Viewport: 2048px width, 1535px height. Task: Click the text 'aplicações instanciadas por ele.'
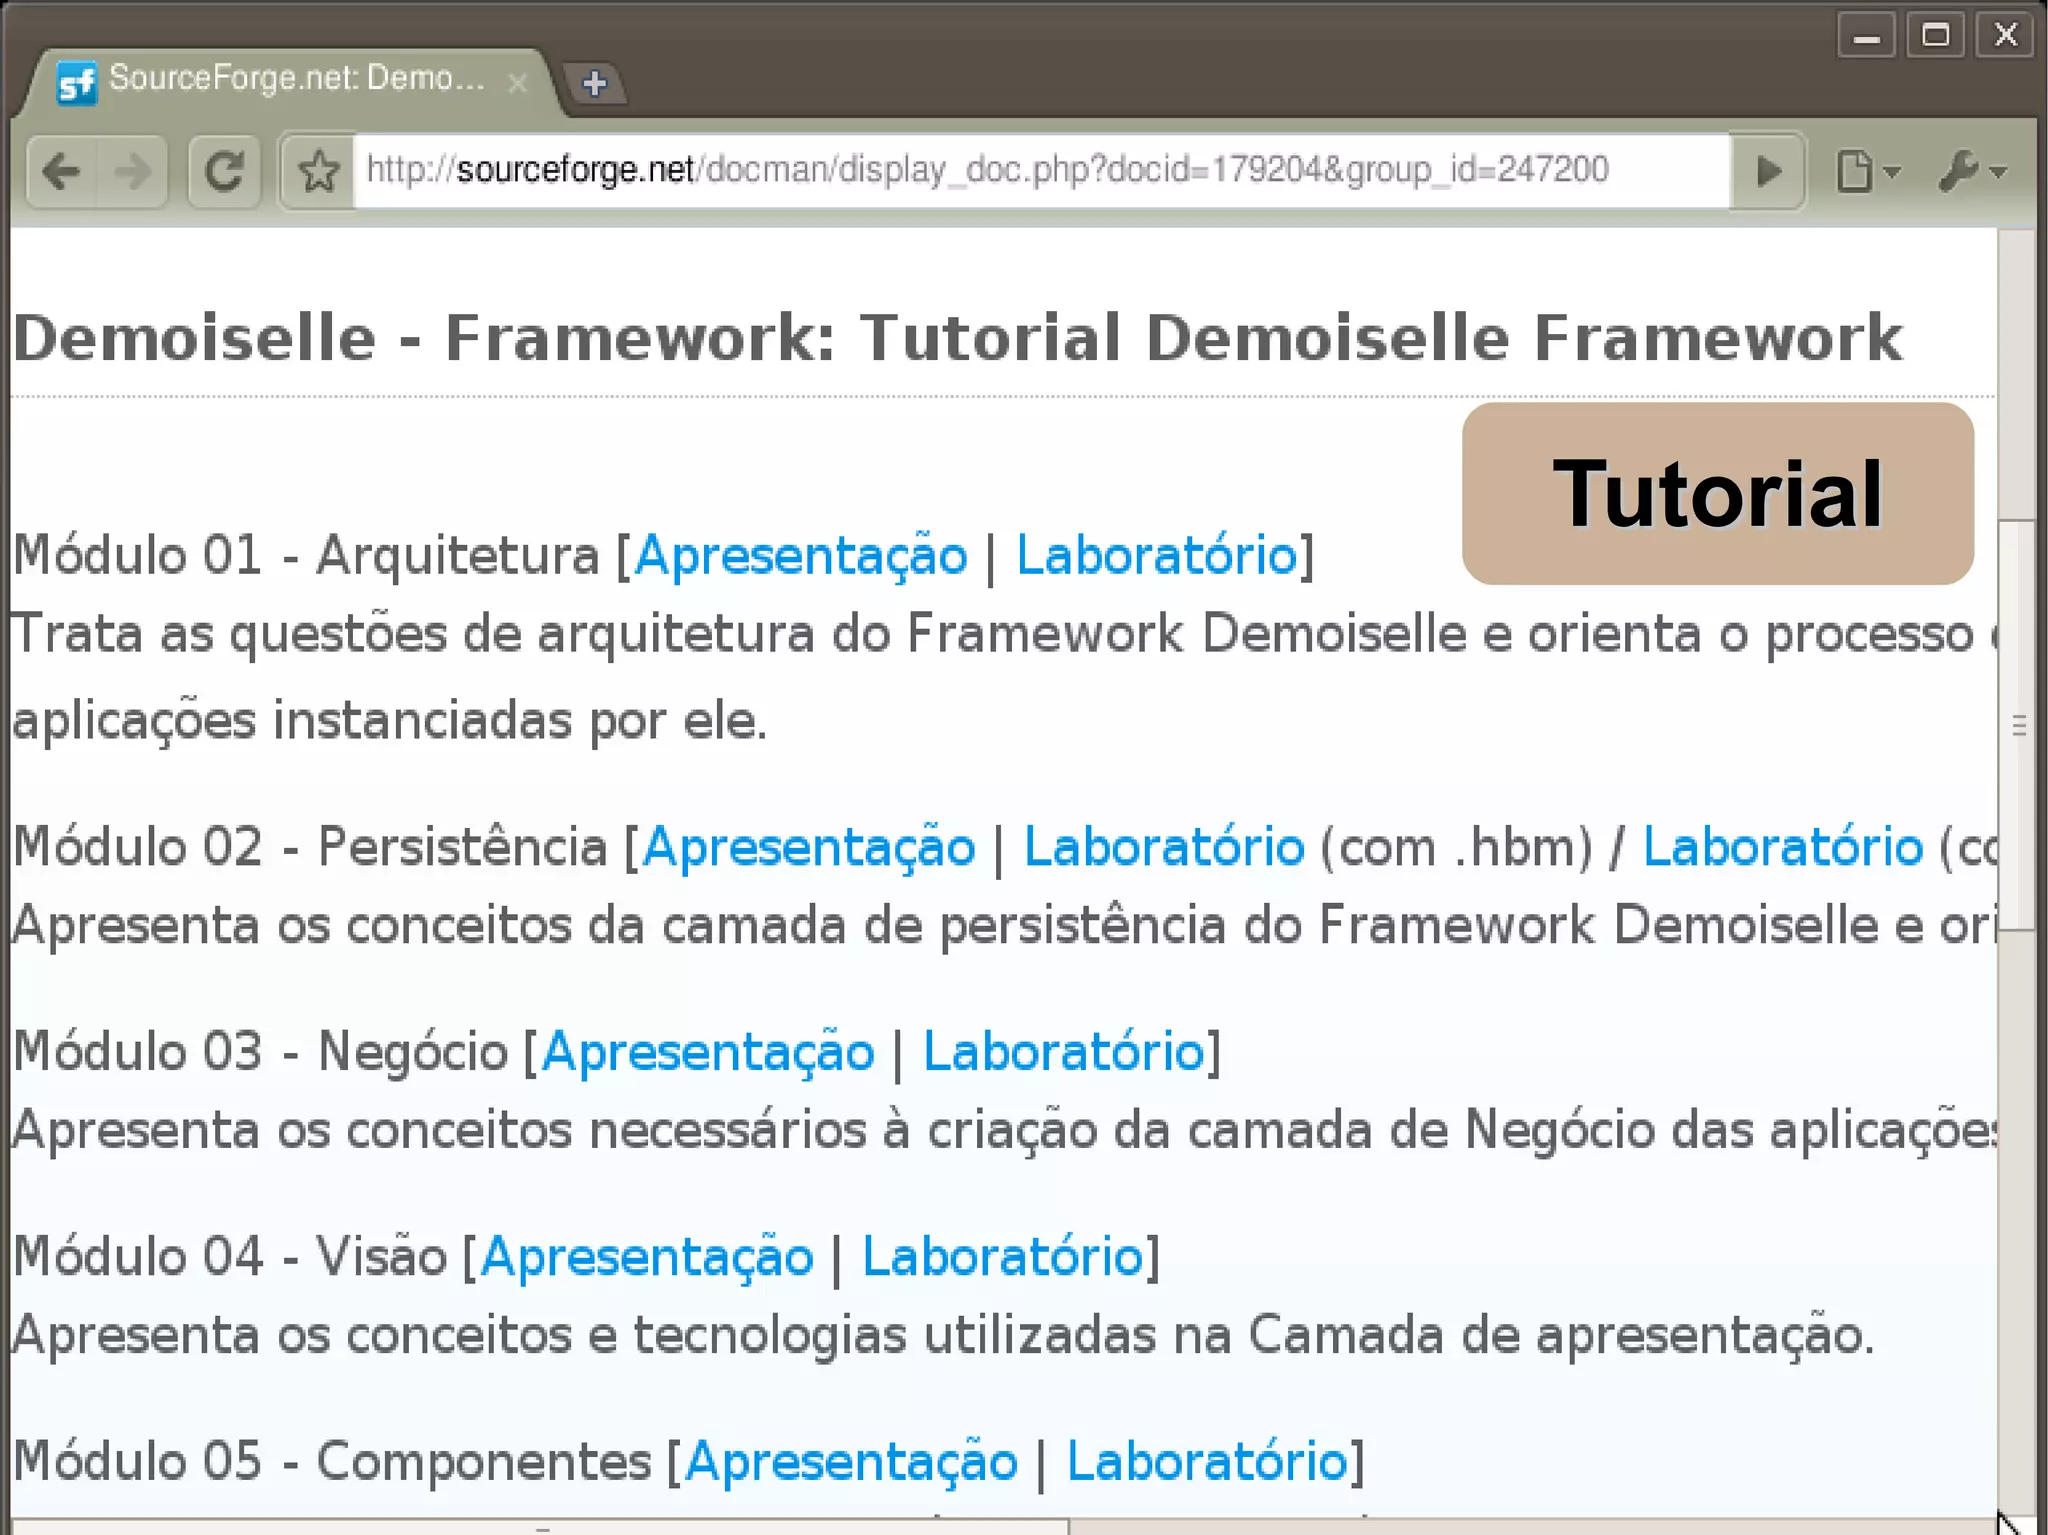coord(390,721)
